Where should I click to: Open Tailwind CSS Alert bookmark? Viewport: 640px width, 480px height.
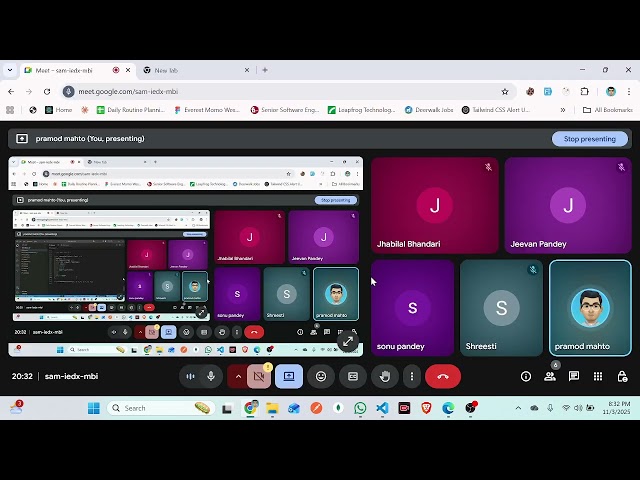(x=496, y=110)
